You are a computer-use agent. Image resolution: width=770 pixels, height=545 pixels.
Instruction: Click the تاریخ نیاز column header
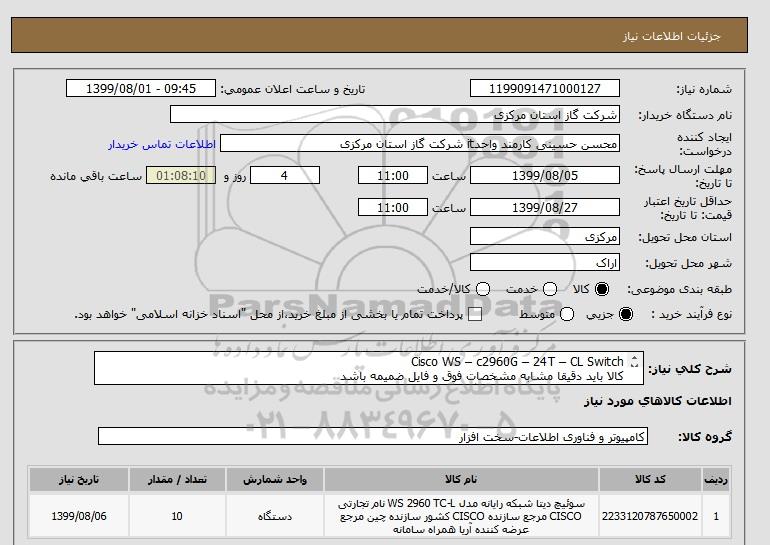(x=79, y=479)
